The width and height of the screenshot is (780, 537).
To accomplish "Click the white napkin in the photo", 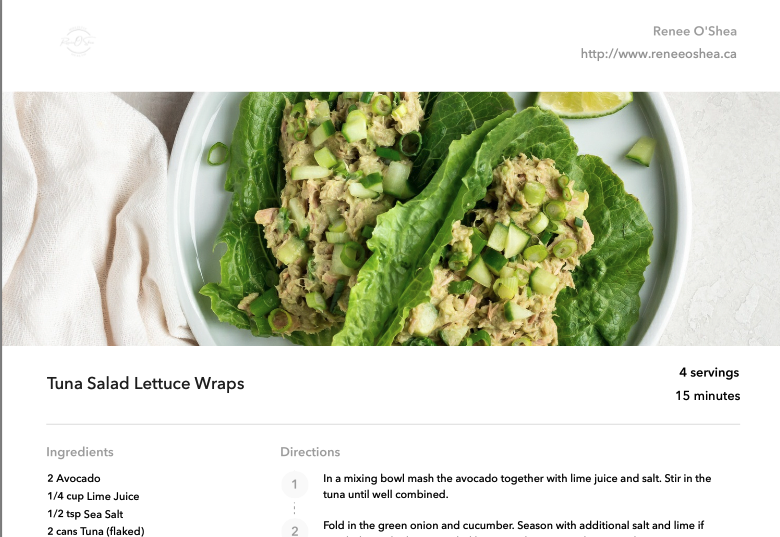I will click(x=92, y=219).
